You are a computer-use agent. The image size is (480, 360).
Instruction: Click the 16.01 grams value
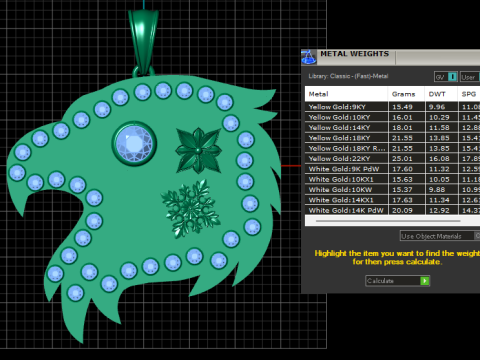(x=402, y=117)
